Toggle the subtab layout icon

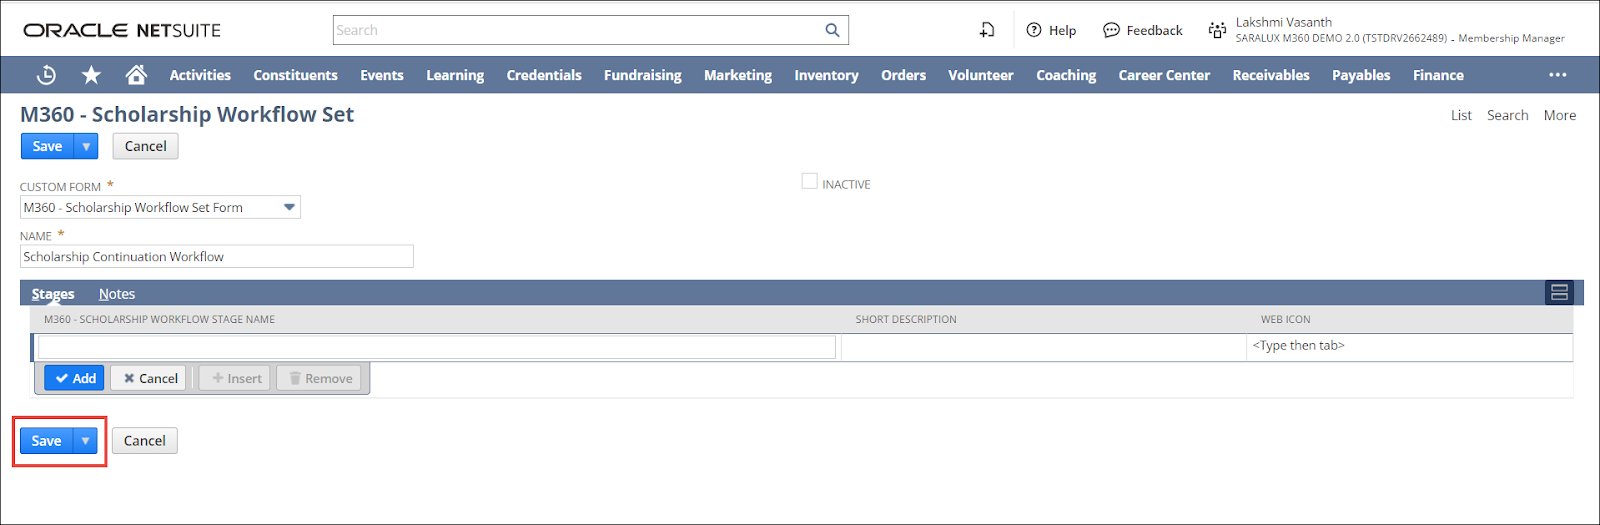click(1558, 293)
